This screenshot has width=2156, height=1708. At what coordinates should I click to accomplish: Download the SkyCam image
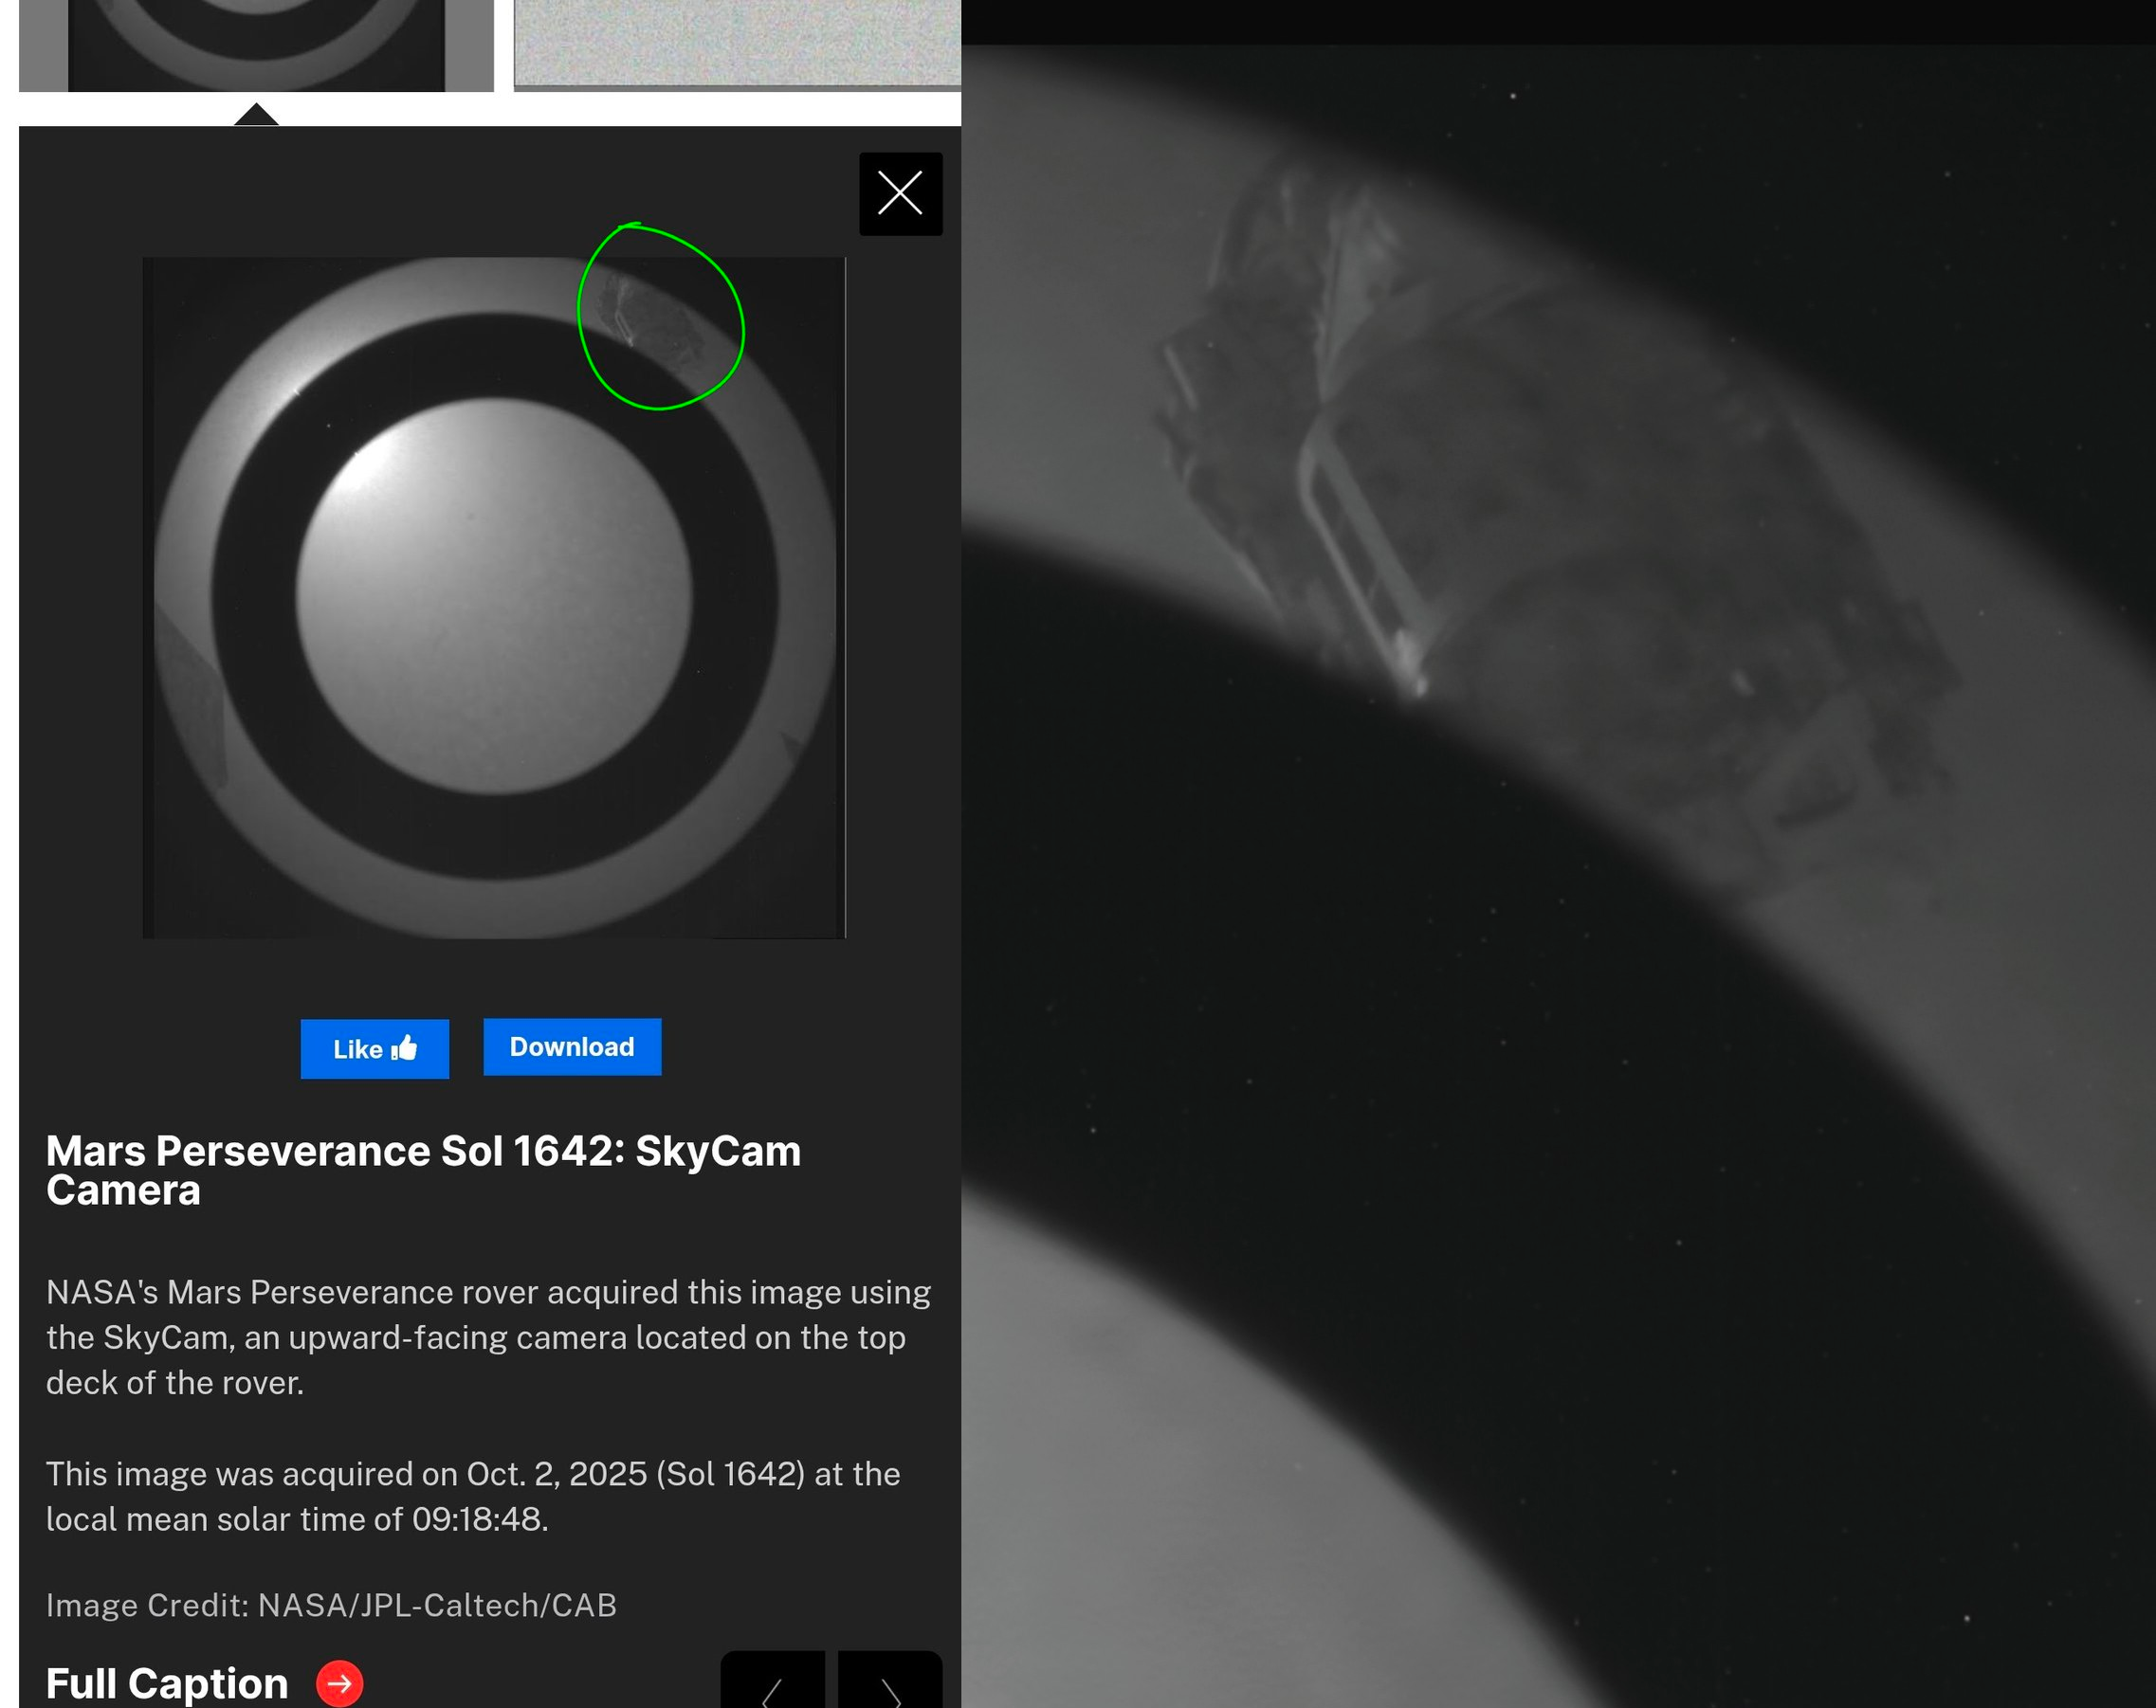pos(571,1046)
